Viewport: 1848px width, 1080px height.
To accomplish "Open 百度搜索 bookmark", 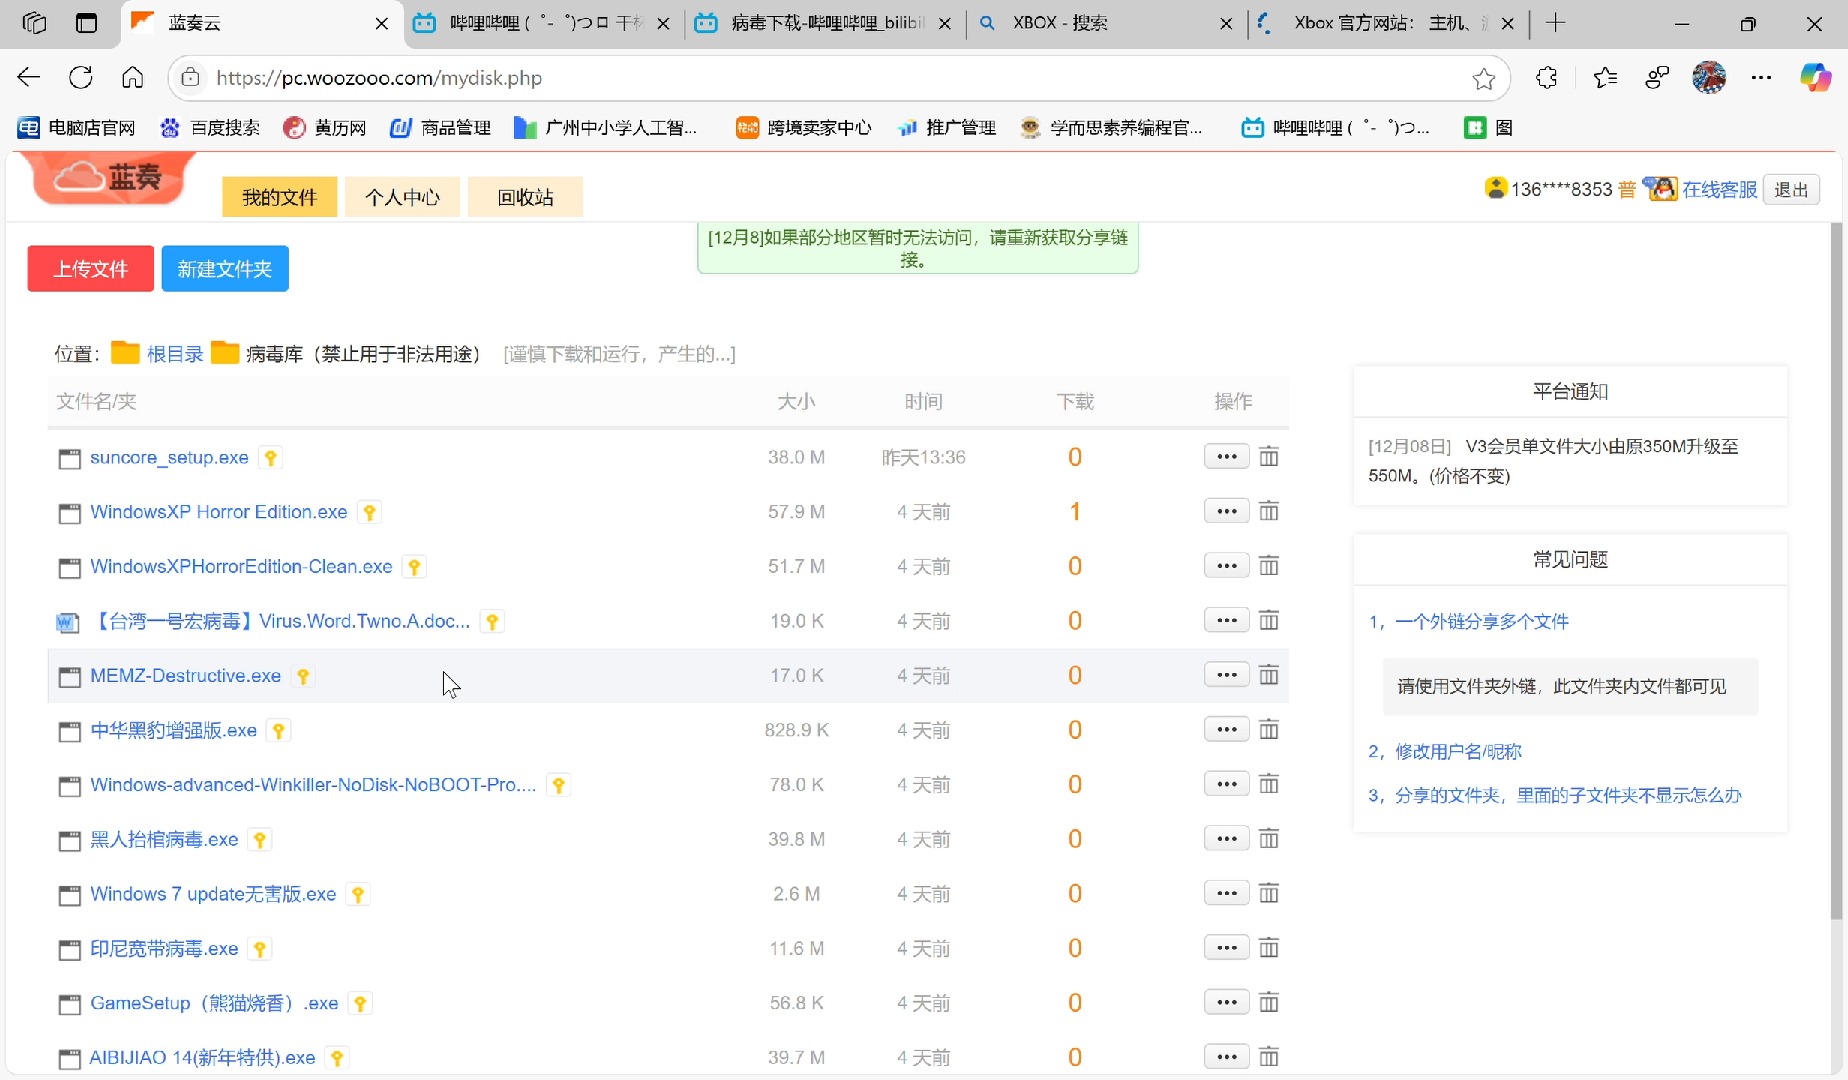I will [x=210, y=128].
